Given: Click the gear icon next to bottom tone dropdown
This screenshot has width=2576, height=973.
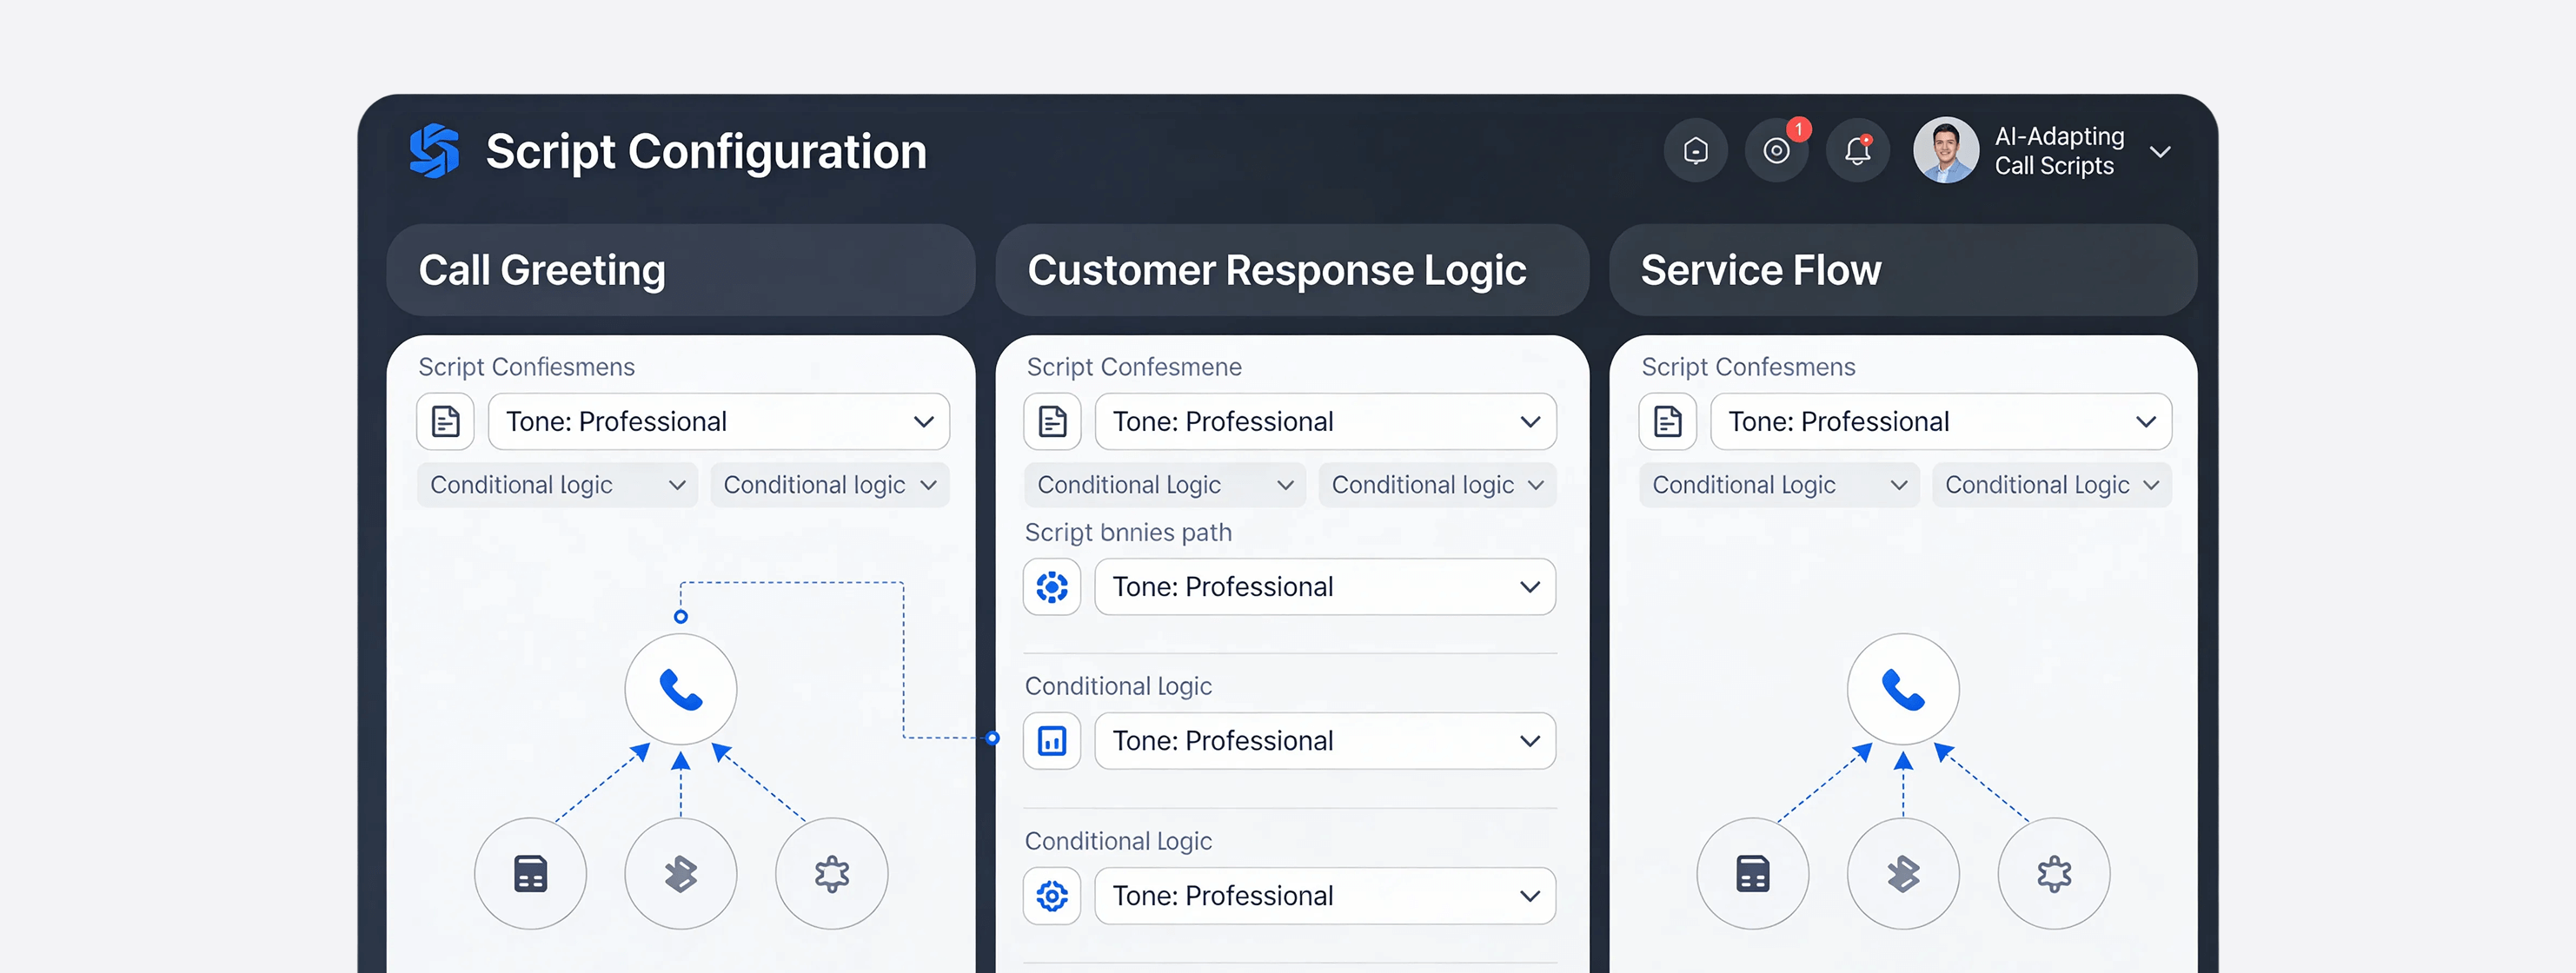Looking at the screenshot, I should pos(1052,896).
